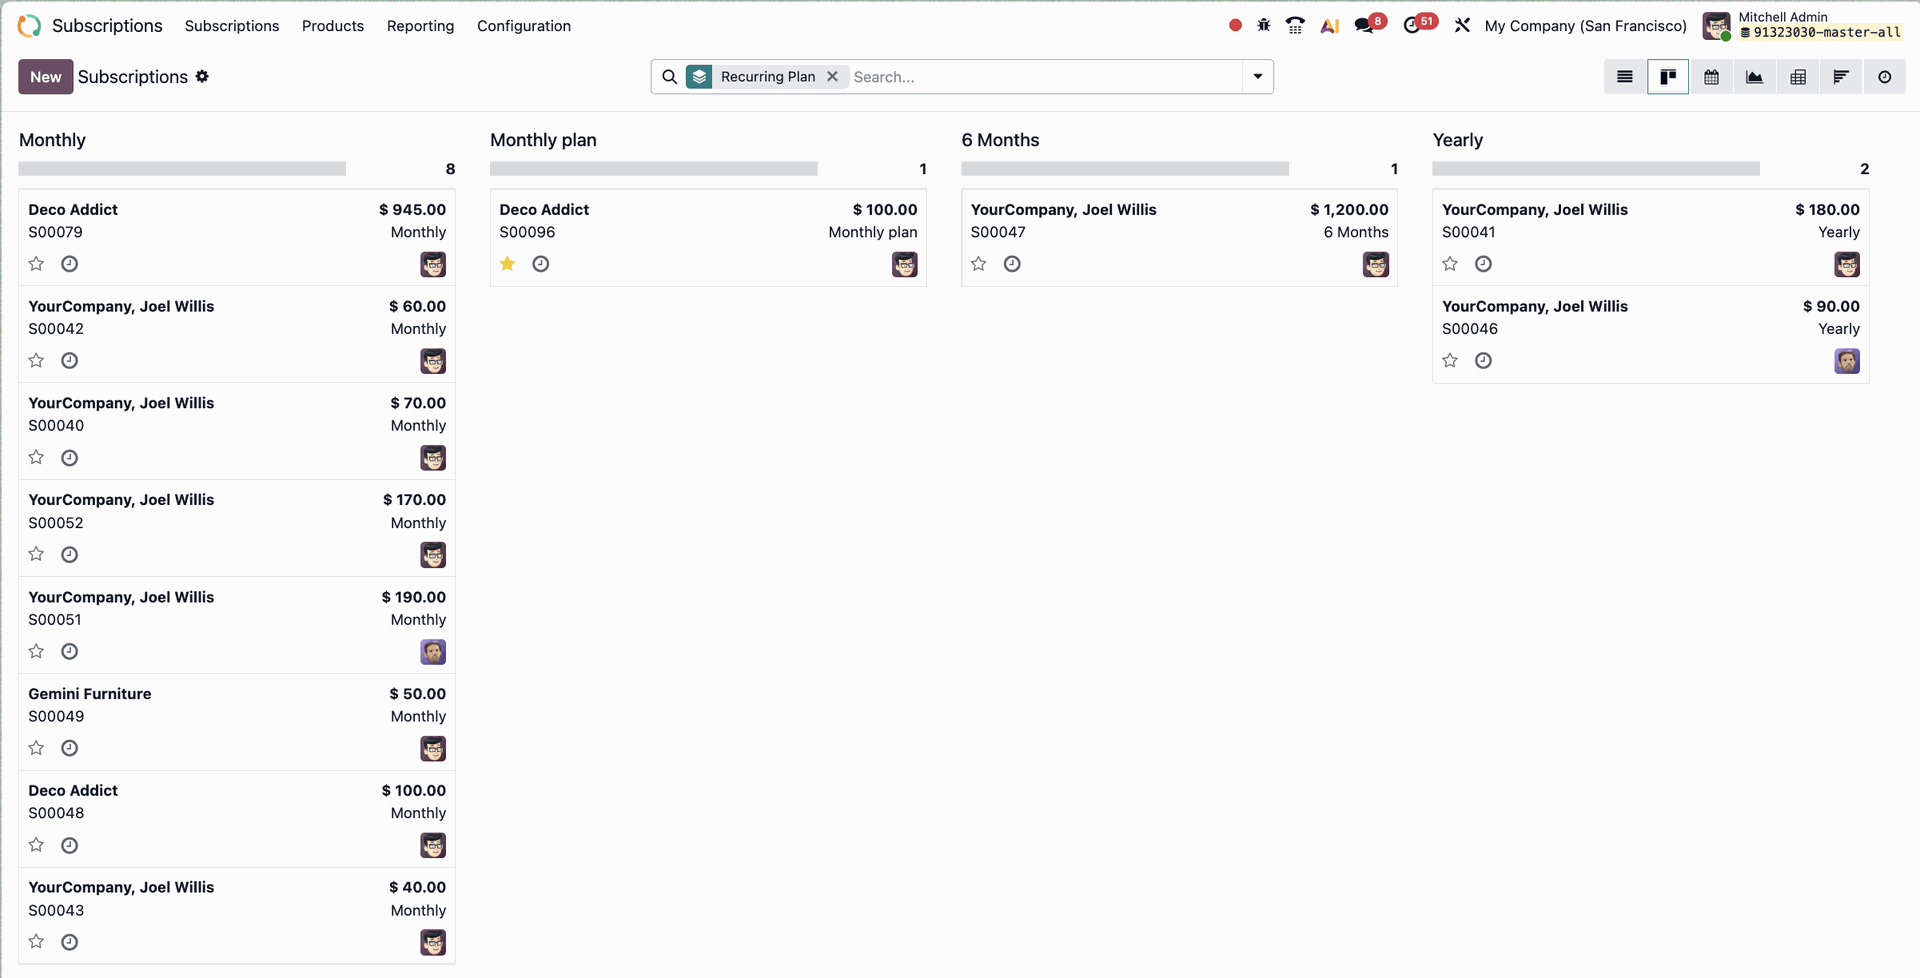Switch to list view
Image resolution: width=1920 pixels, height=978 pixels.
point(1624,77)
